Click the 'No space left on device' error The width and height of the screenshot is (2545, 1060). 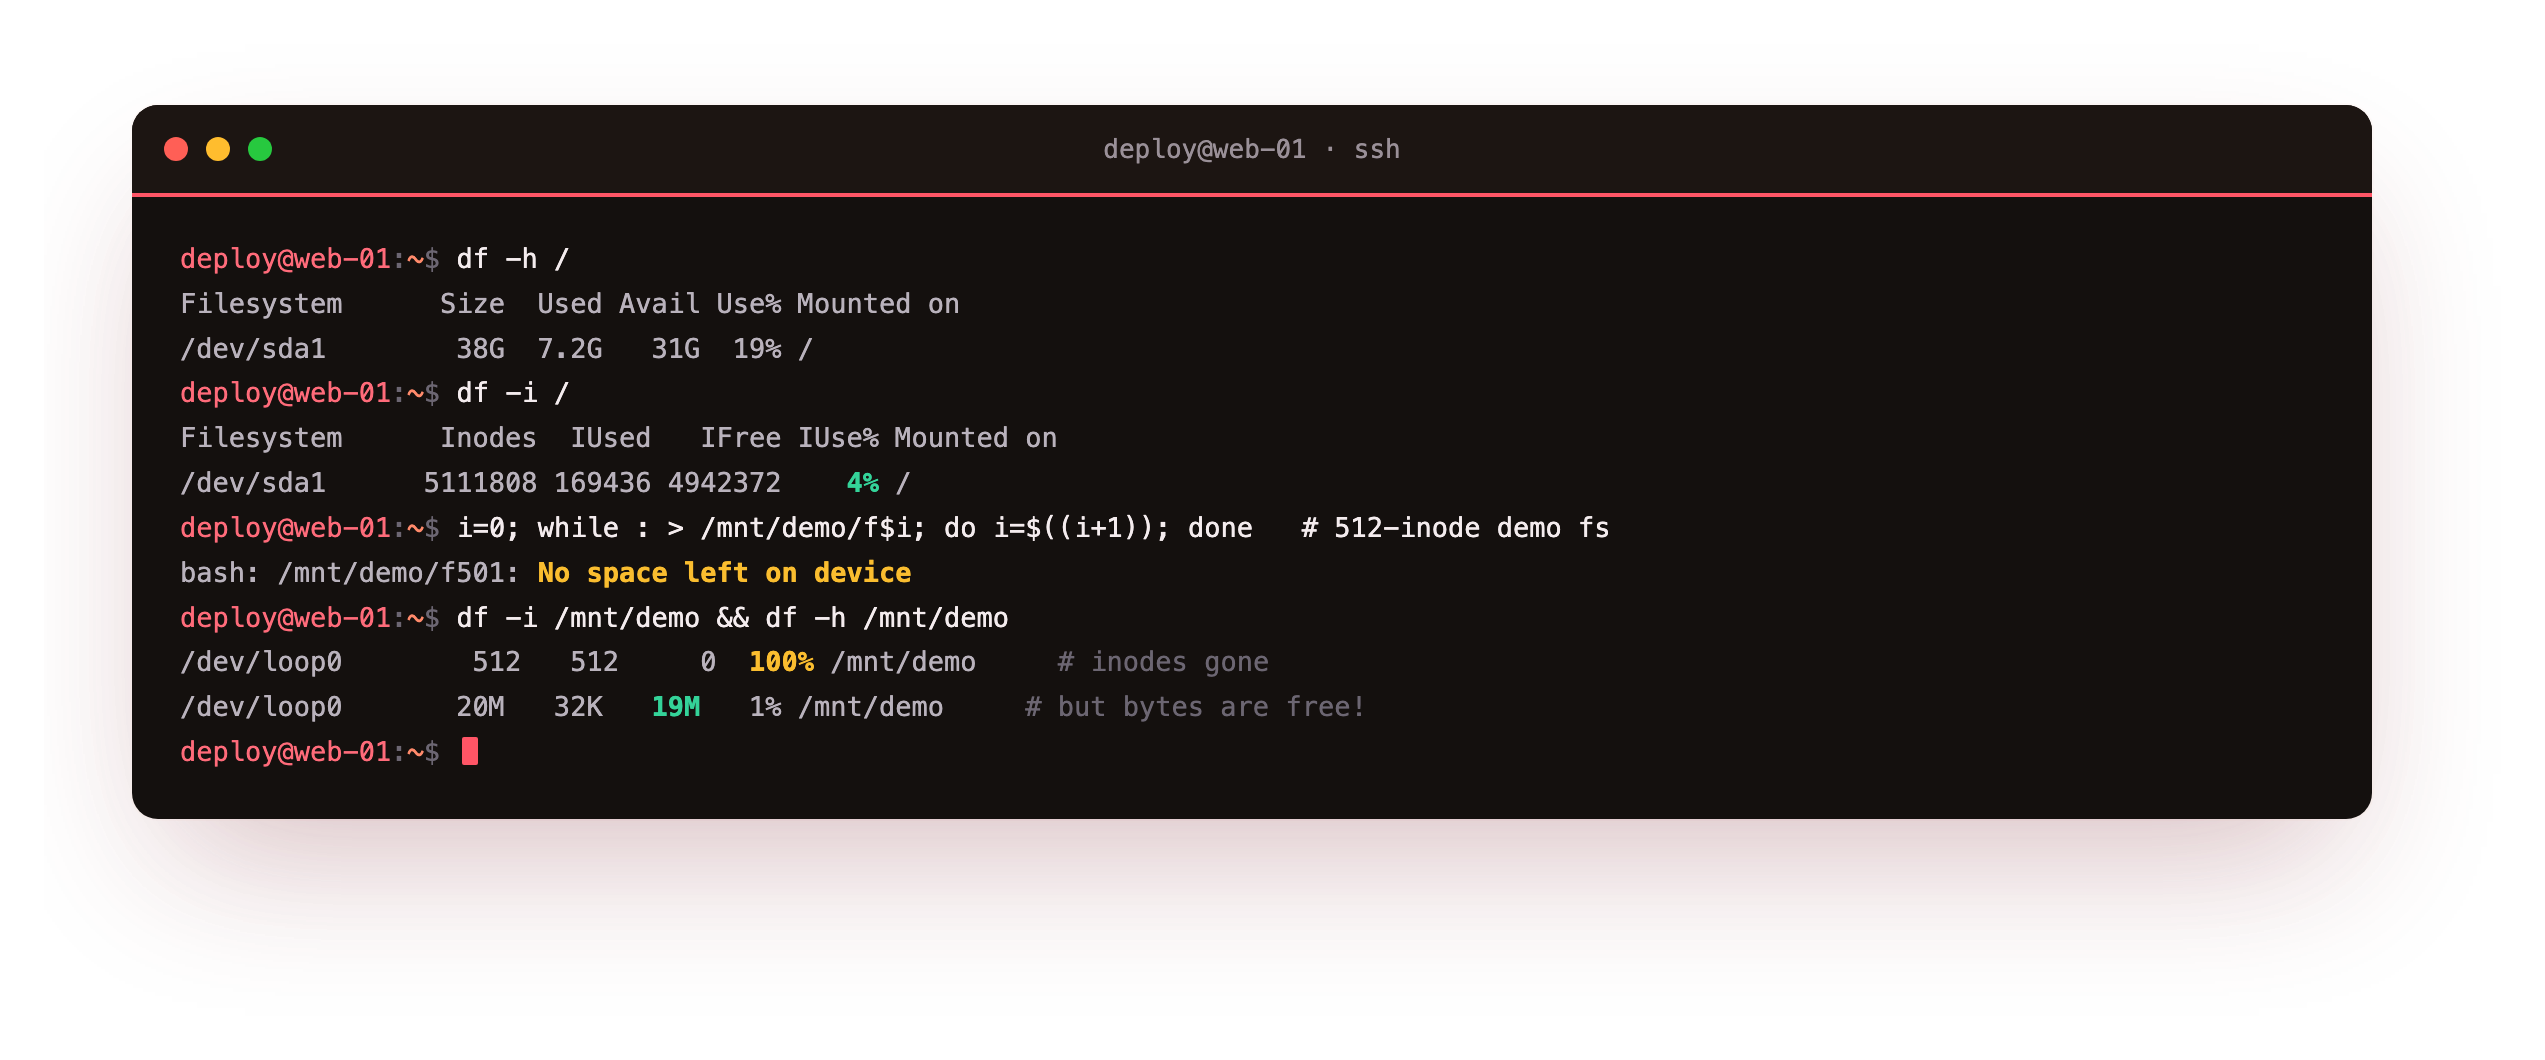point(724,573)
